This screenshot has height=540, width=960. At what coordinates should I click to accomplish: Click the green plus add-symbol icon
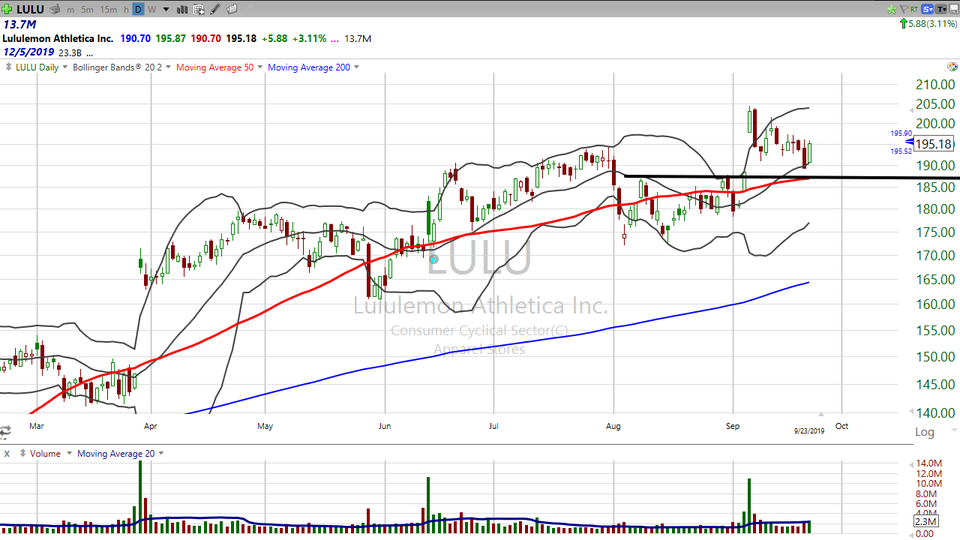[7, 9]
